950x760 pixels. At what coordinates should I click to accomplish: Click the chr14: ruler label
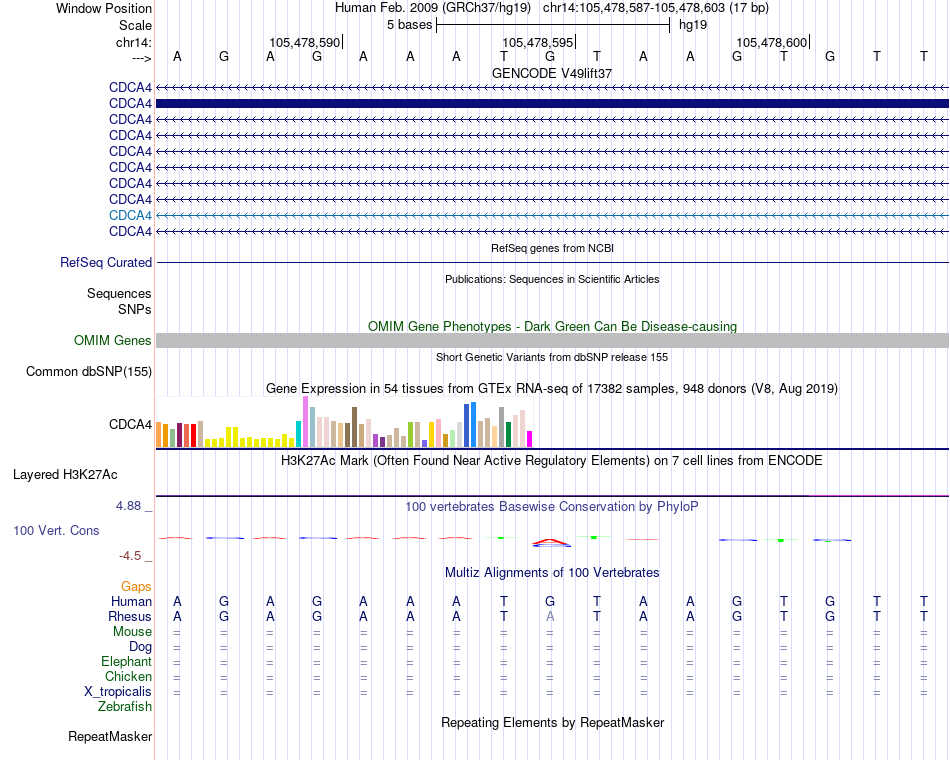134,42
